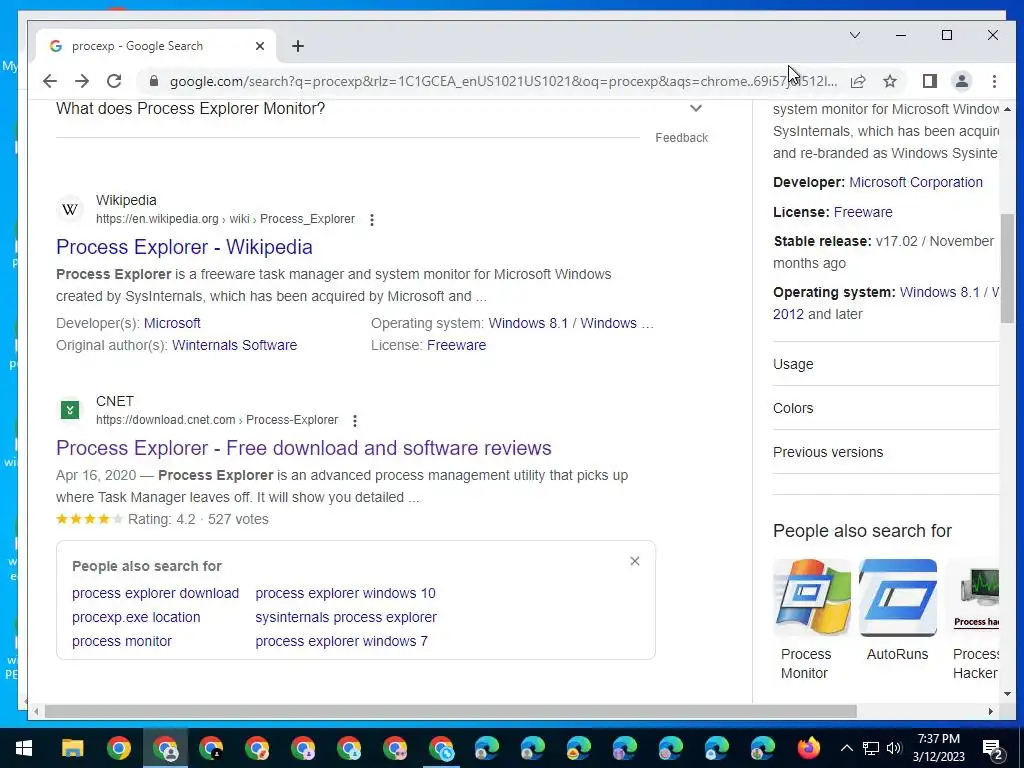Click the green CNET favicon
The image size is (1024, 768).
(70, 410)
